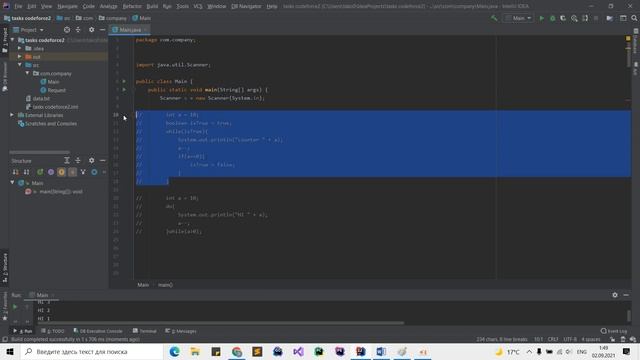
Task: Open DB Execution Console tool window
Action: (x=98, y=331)
